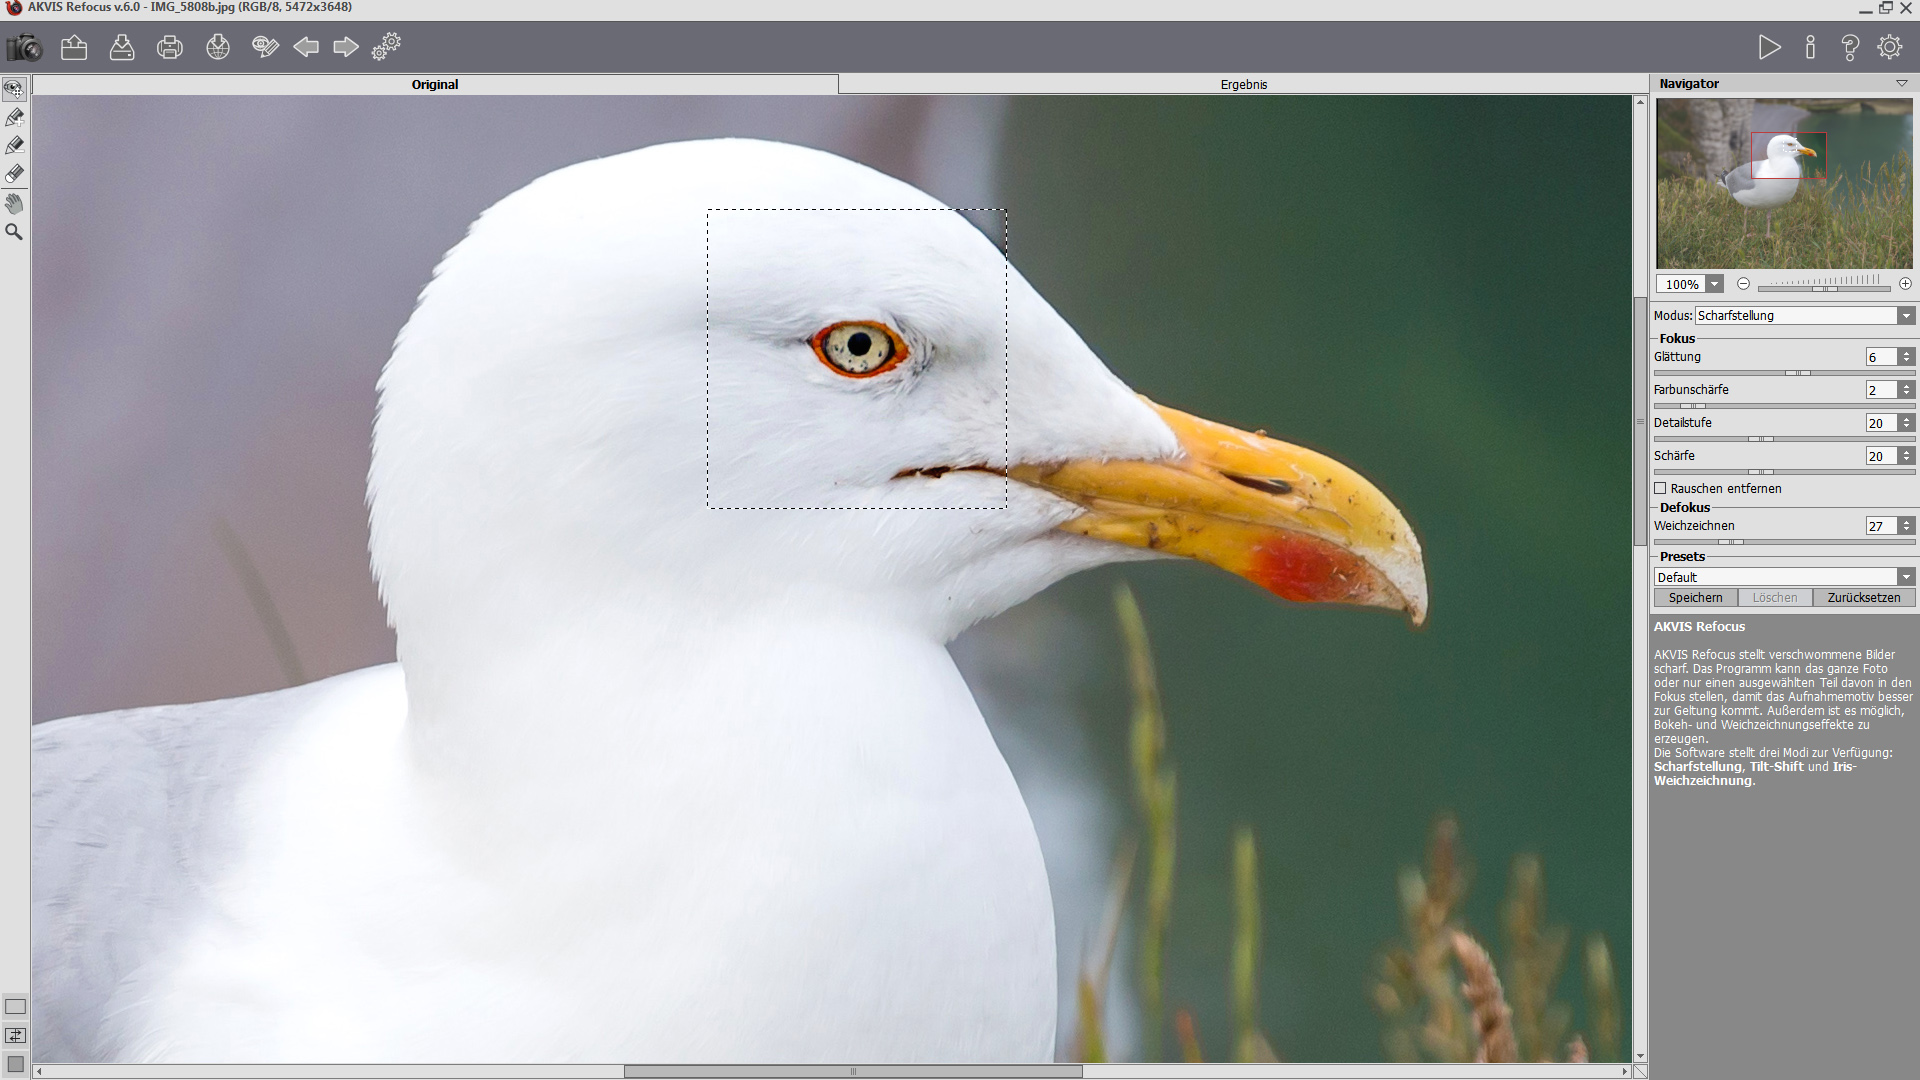Screen dimensions: 1920x1080
Task: Expand the Presets Default dropdown
Action: [1906, 577]
